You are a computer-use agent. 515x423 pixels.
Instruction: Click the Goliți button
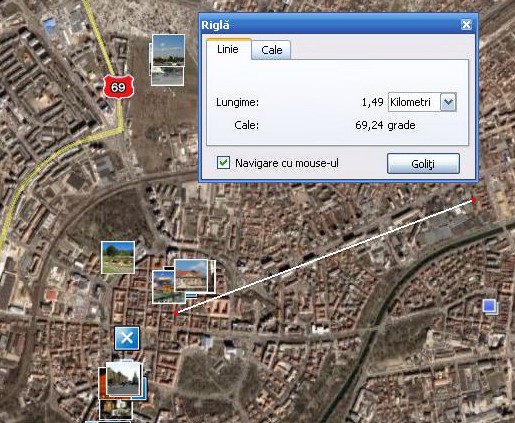point(423,164)
